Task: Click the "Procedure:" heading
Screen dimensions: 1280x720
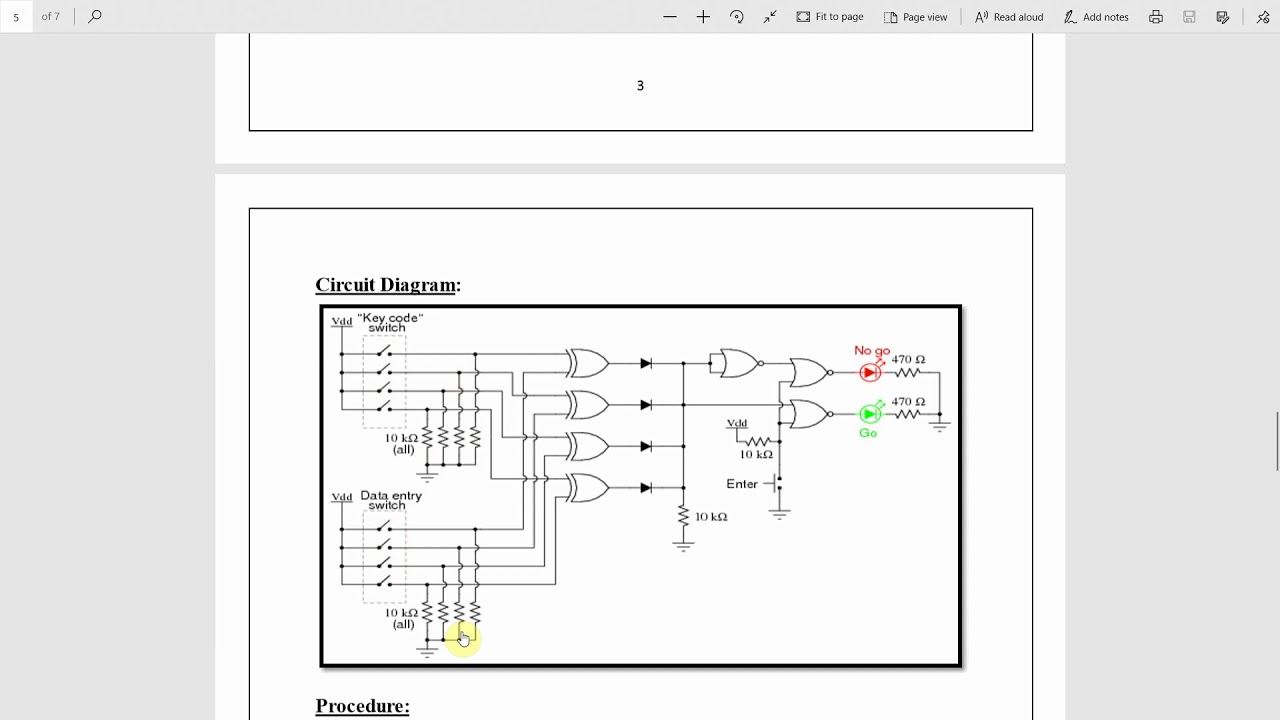Action: pos(362,706)
